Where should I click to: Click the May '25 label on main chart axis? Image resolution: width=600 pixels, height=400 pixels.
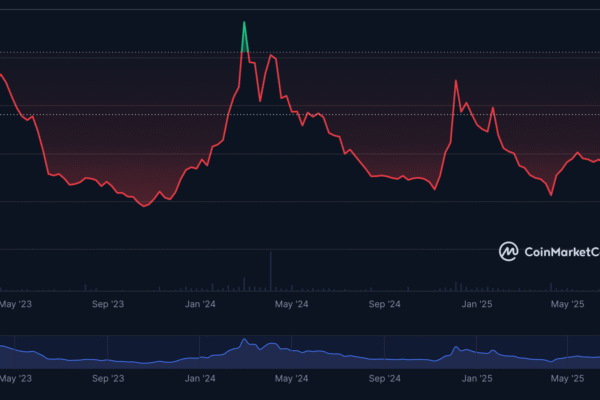point(567,304)
